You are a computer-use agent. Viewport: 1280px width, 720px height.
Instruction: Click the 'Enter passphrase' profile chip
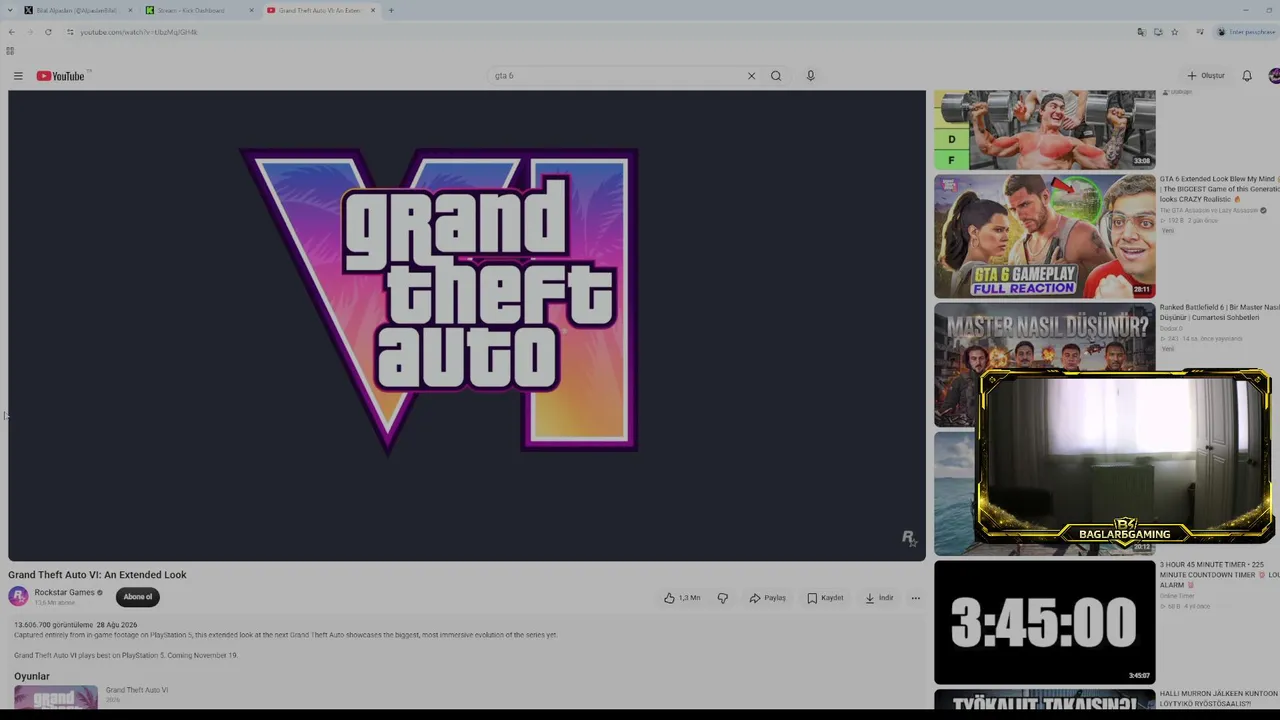(x=1246, y=32)
